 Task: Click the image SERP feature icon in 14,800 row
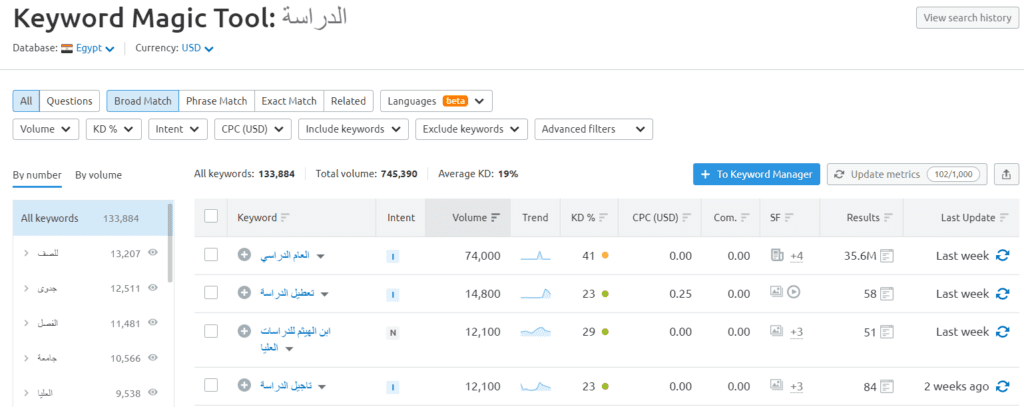[776, 292]
